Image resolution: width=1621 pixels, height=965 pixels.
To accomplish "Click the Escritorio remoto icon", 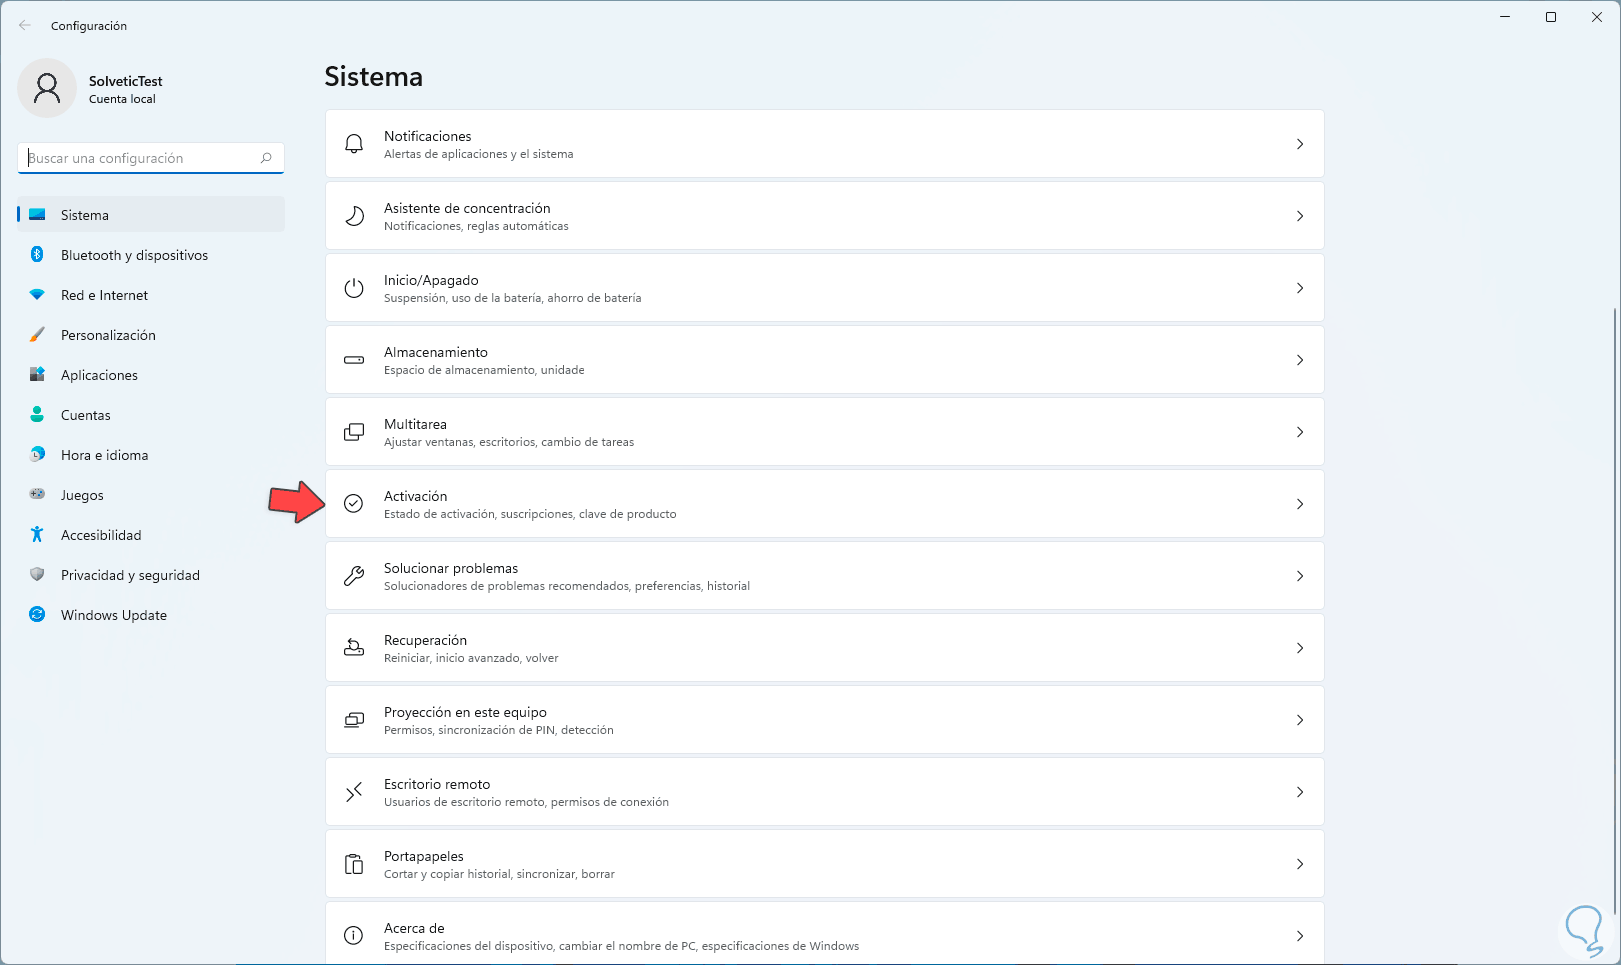I will point(354,792).
